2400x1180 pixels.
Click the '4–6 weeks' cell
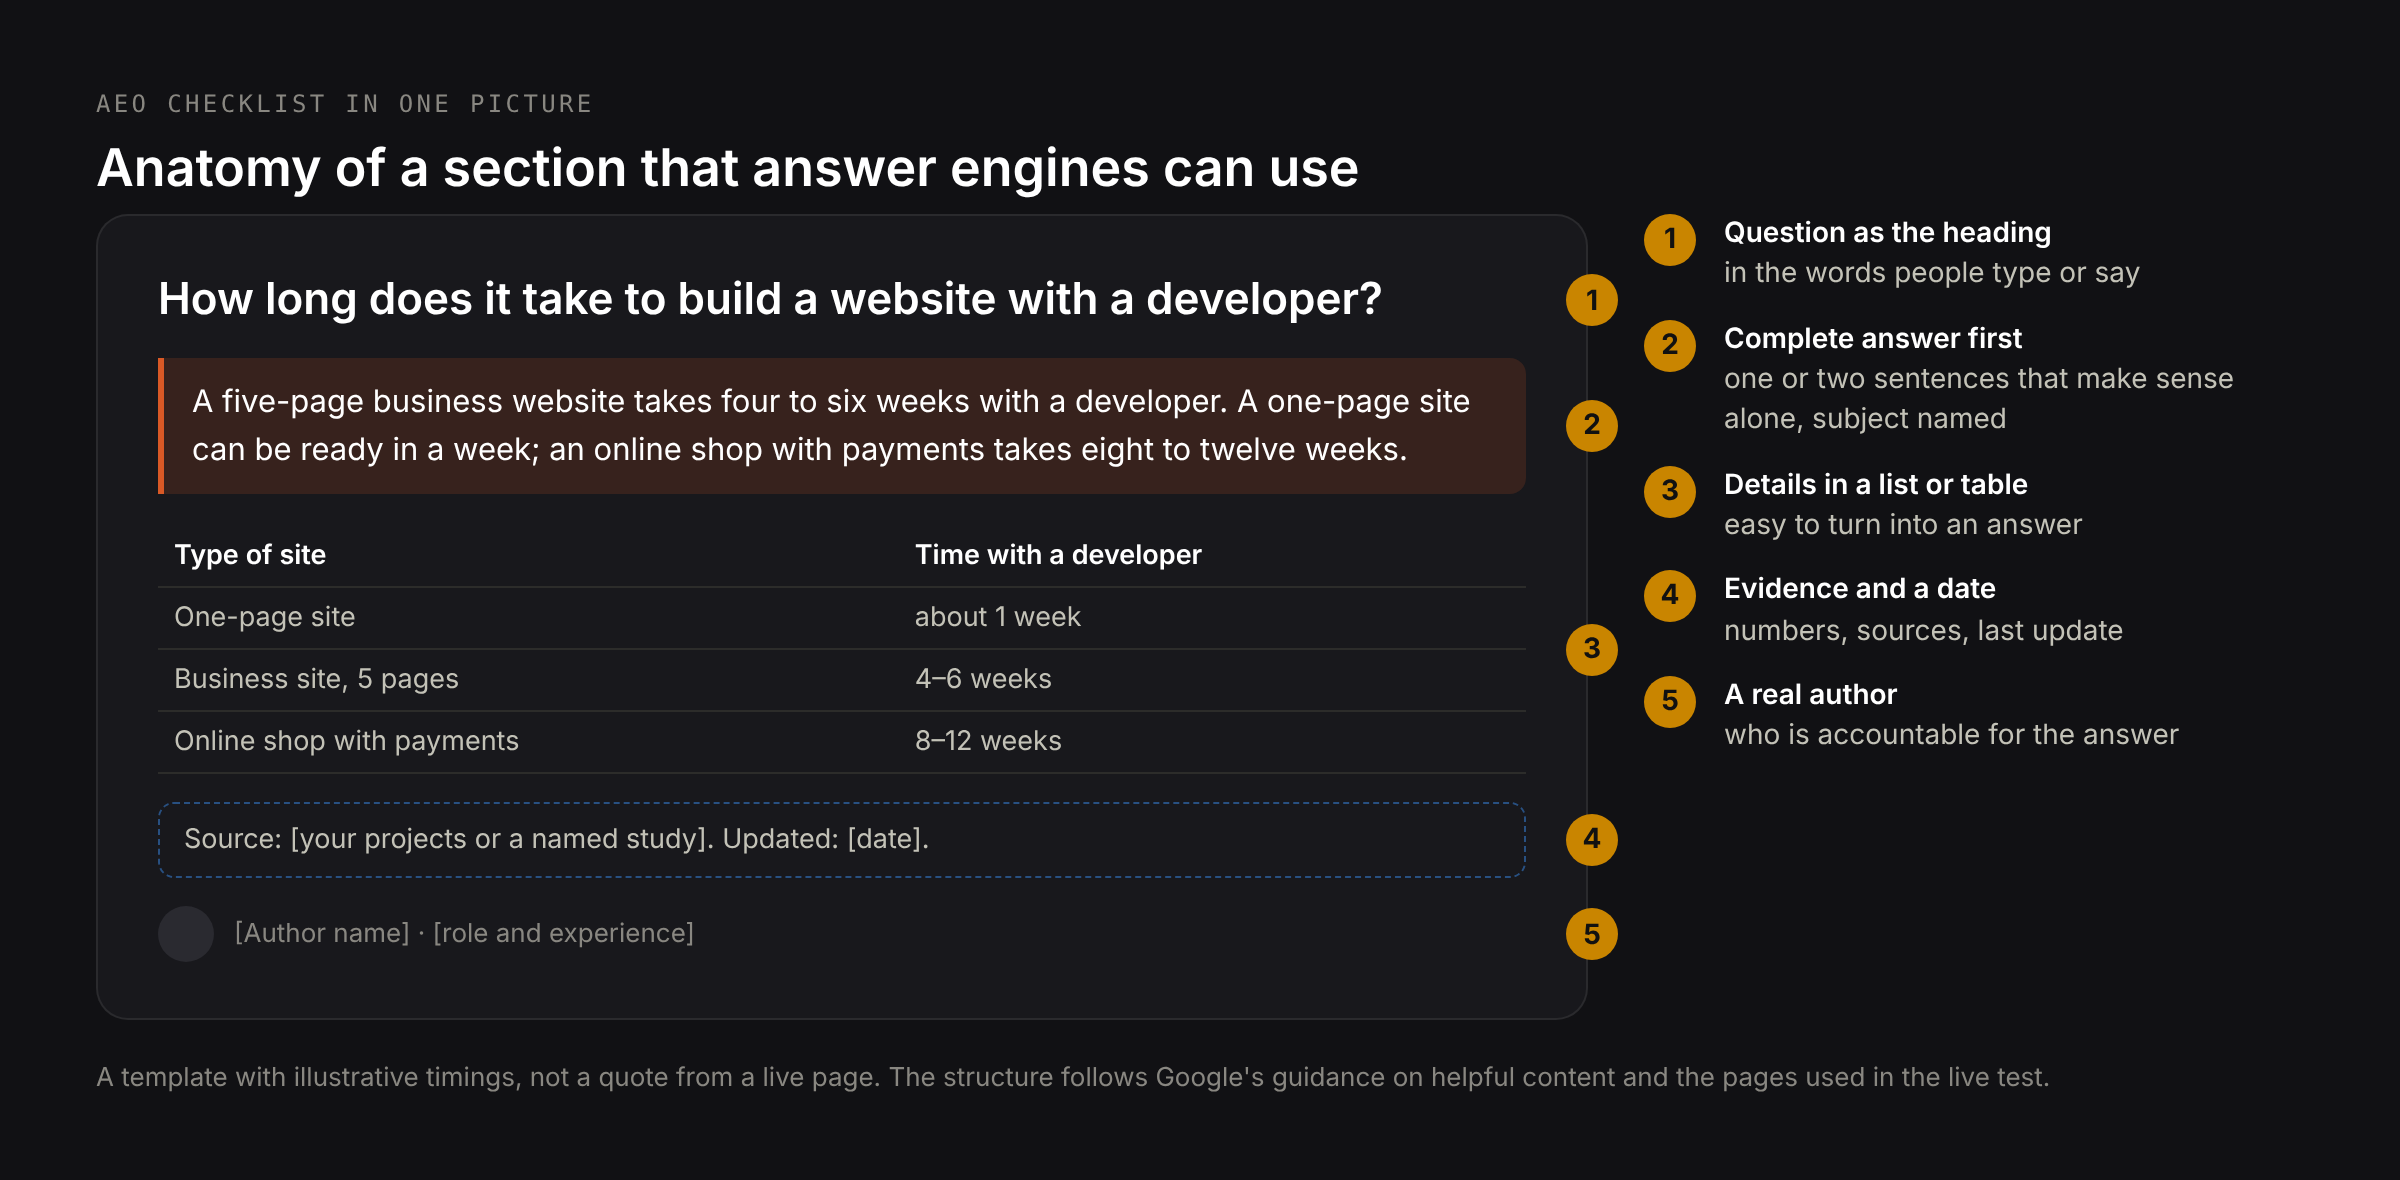click(983, 679)
